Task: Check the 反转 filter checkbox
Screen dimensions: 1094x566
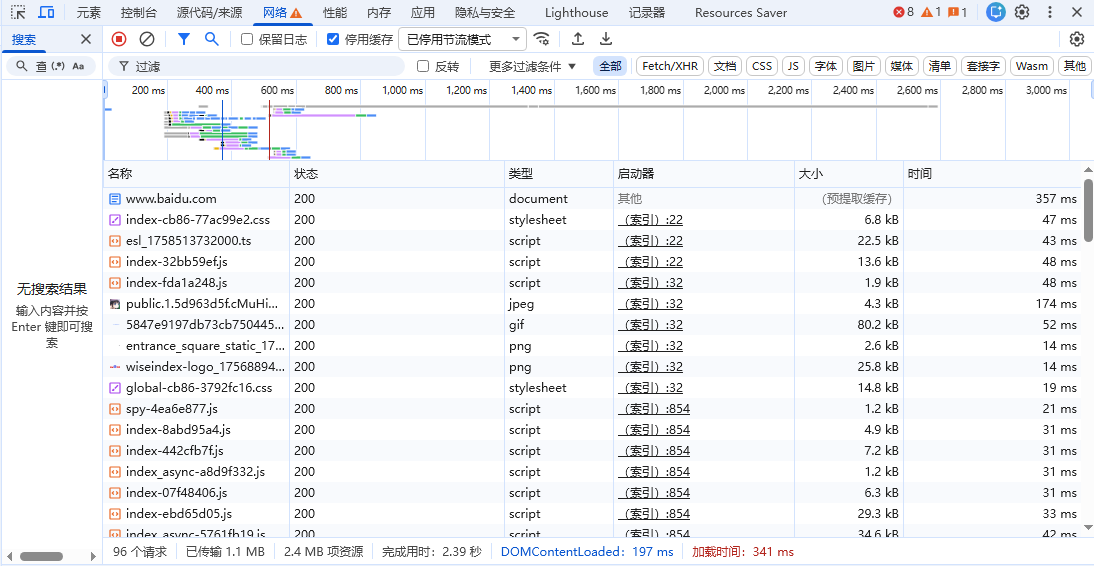Action: [x=423, y=66]
